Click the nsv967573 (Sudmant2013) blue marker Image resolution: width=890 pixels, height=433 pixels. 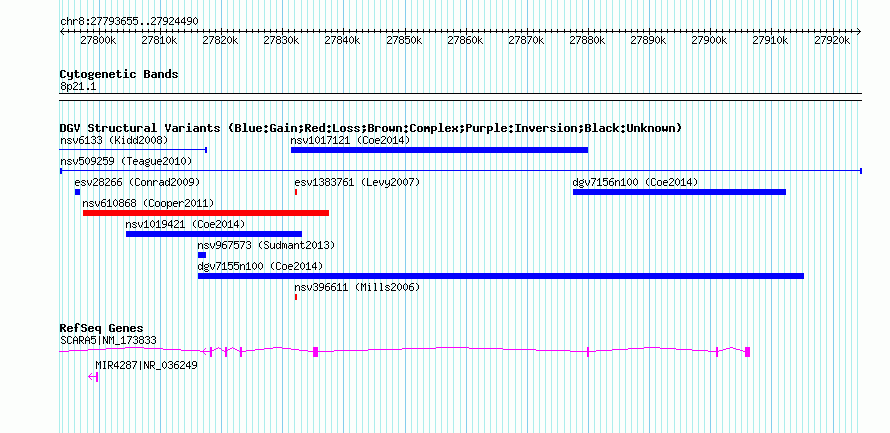pos(201,255)
